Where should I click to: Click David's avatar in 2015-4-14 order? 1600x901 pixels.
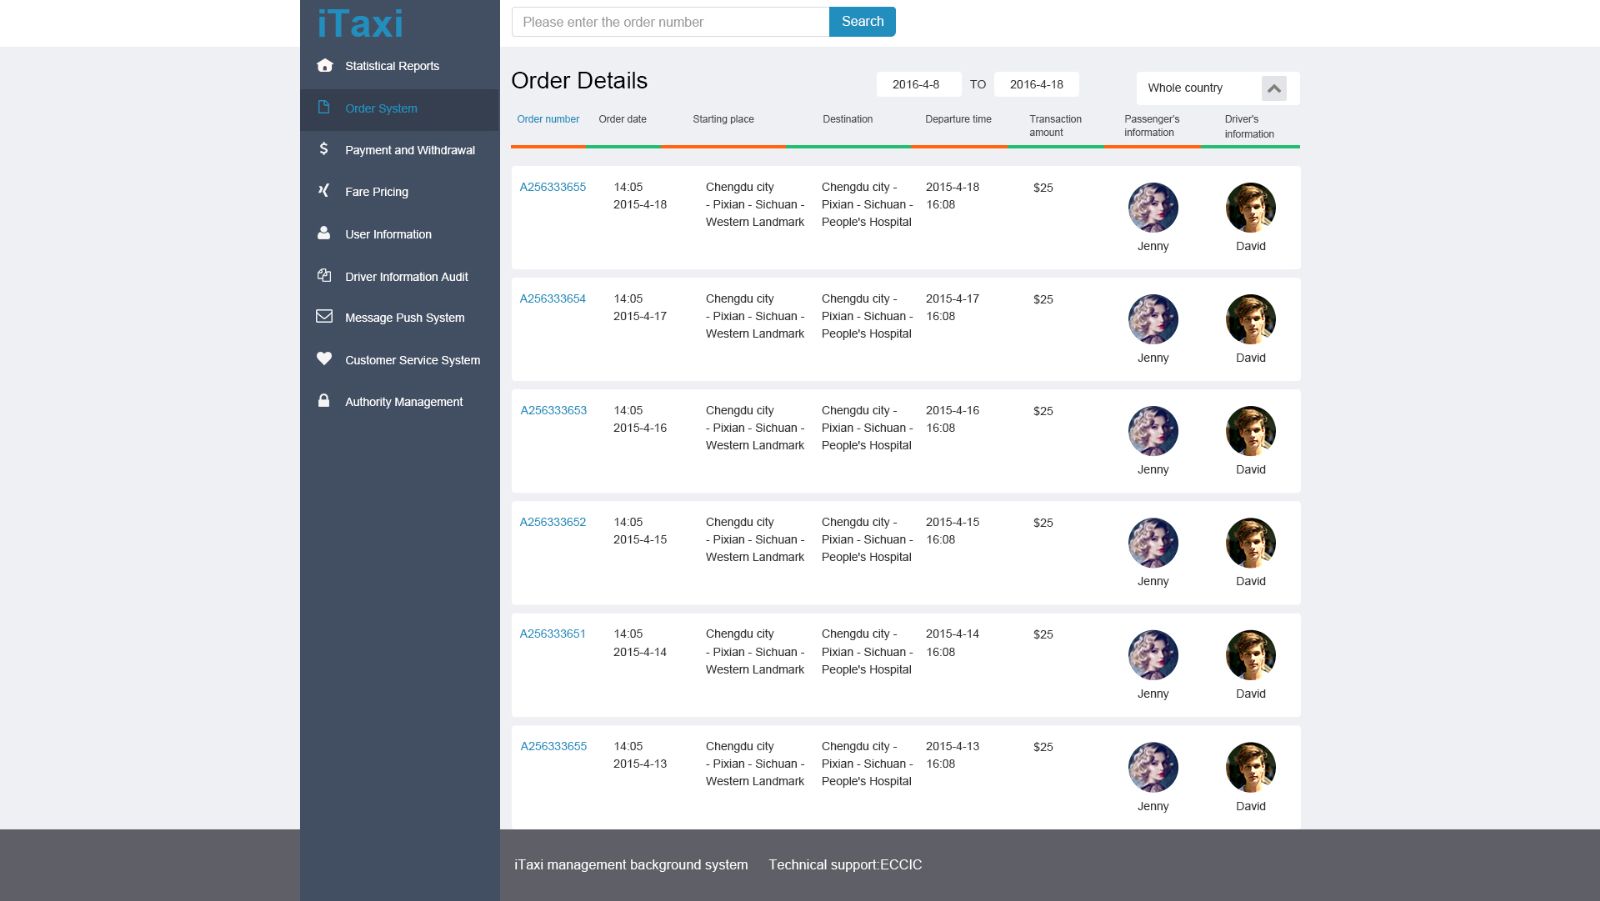click(1251, 655)
